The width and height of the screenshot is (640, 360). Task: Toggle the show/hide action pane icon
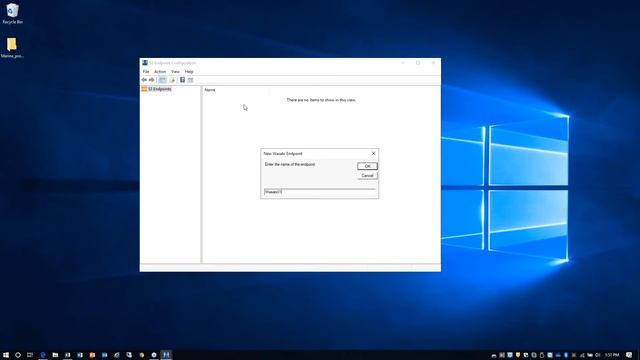pos(190,80)
